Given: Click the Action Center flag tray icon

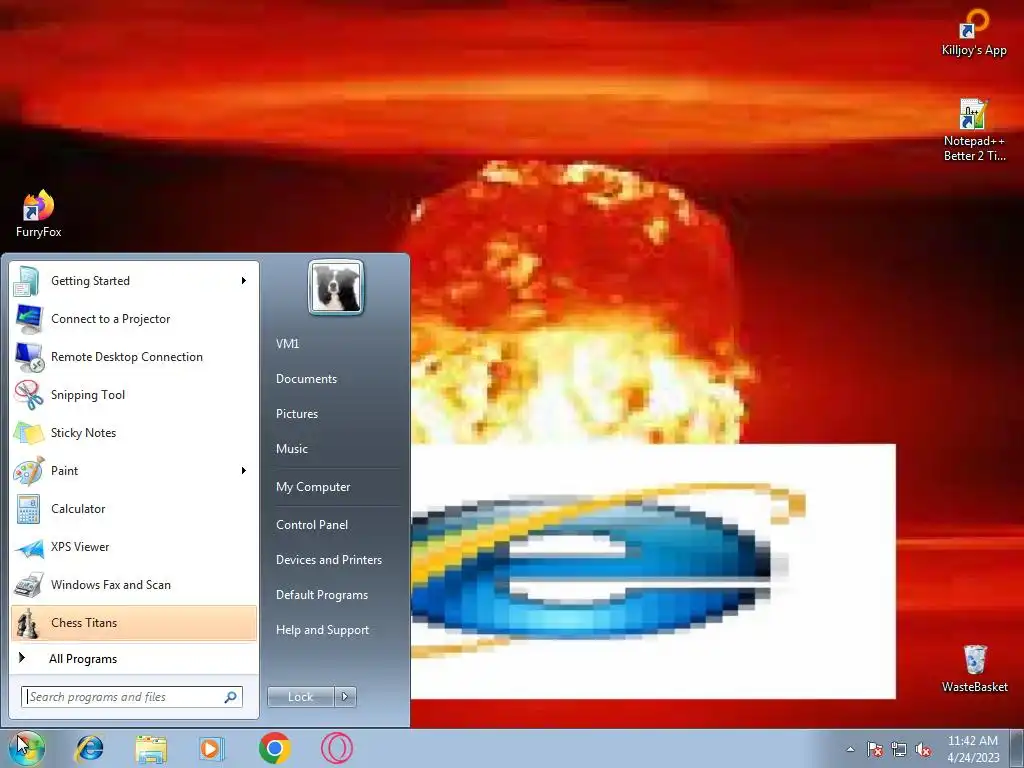Looking at the screenshot, I should click(875, 749).
